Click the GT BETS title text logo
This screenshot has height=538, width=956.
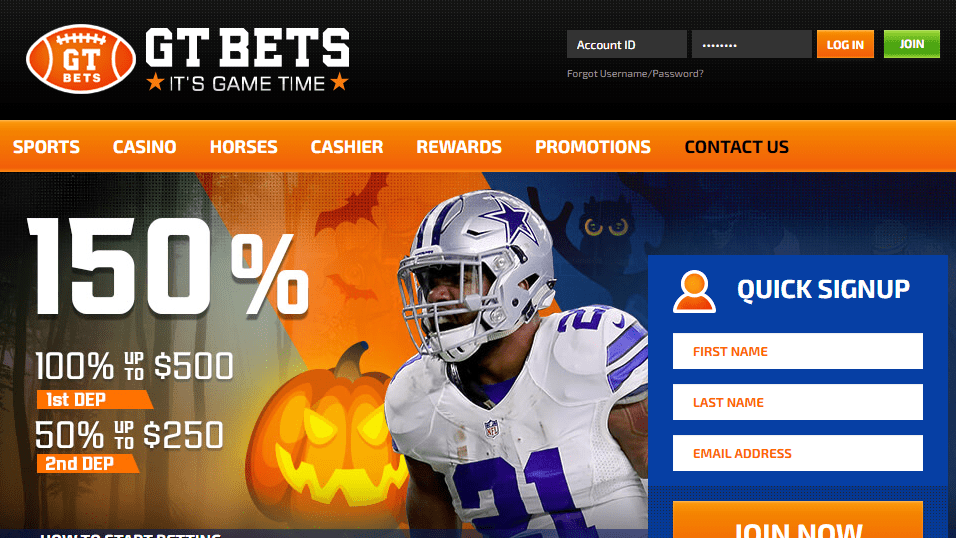247,47
